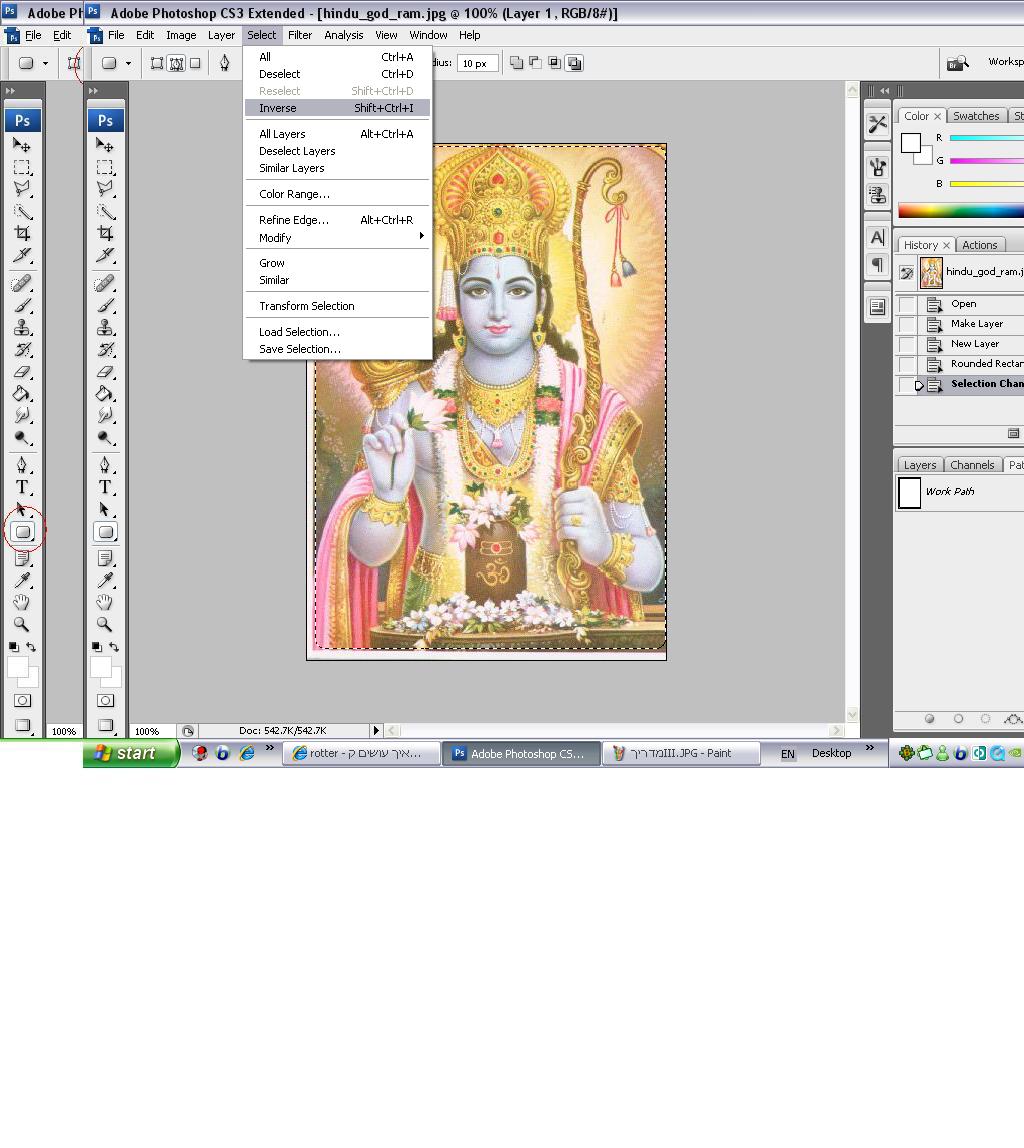The height and width of the screenshot is (1148, 1024).
Task: Click the red-circled Rounded Rectangle tool
Action: (23, 532)
